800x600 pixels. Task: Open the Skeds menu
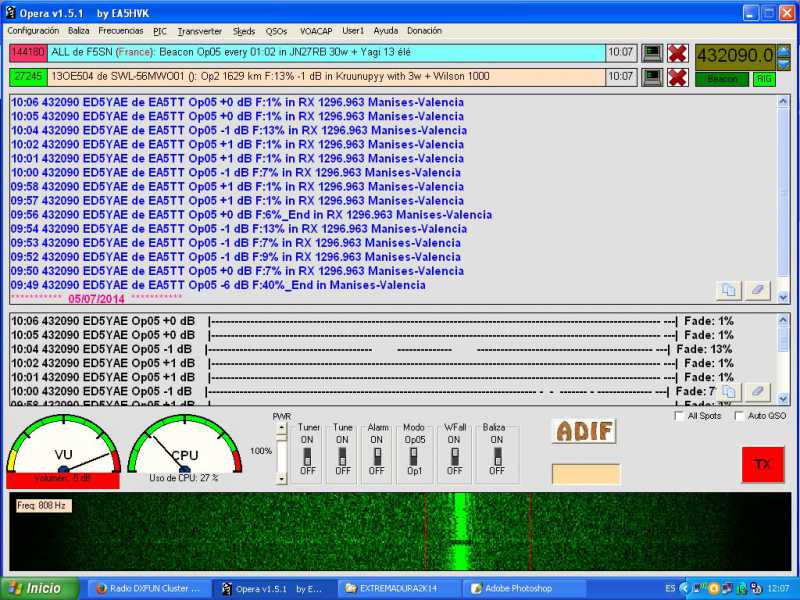(244, 31)
